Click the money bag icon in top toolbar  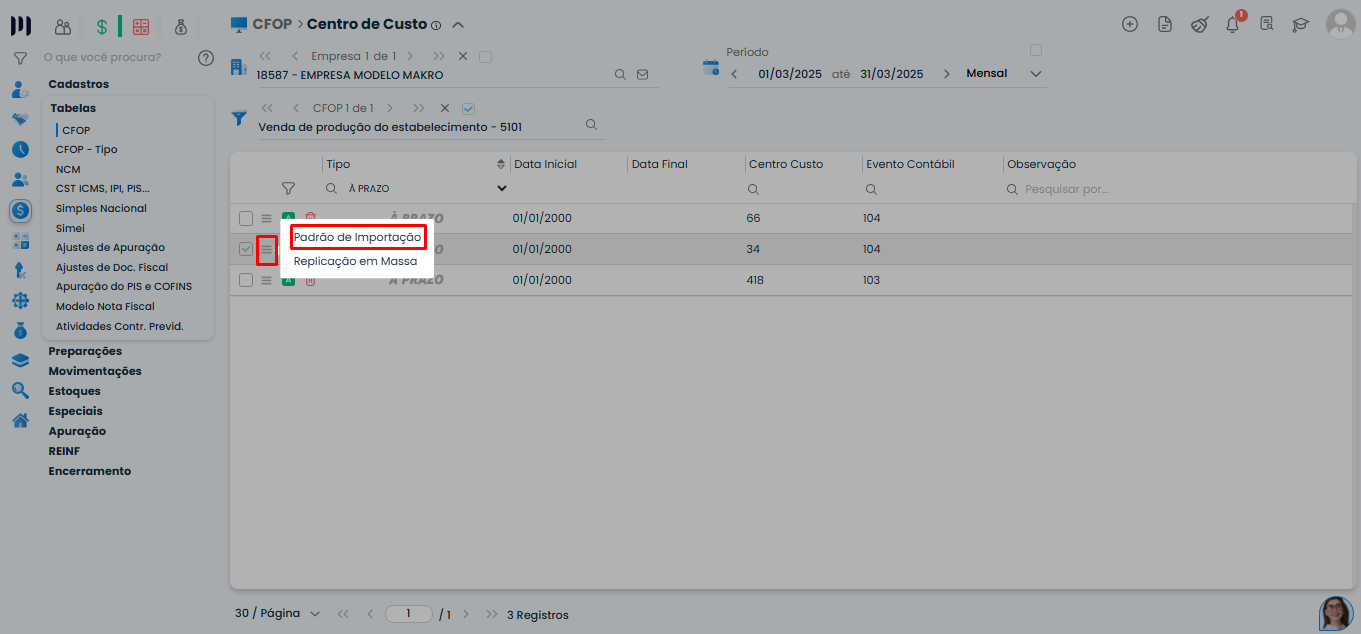coord(181,27)
